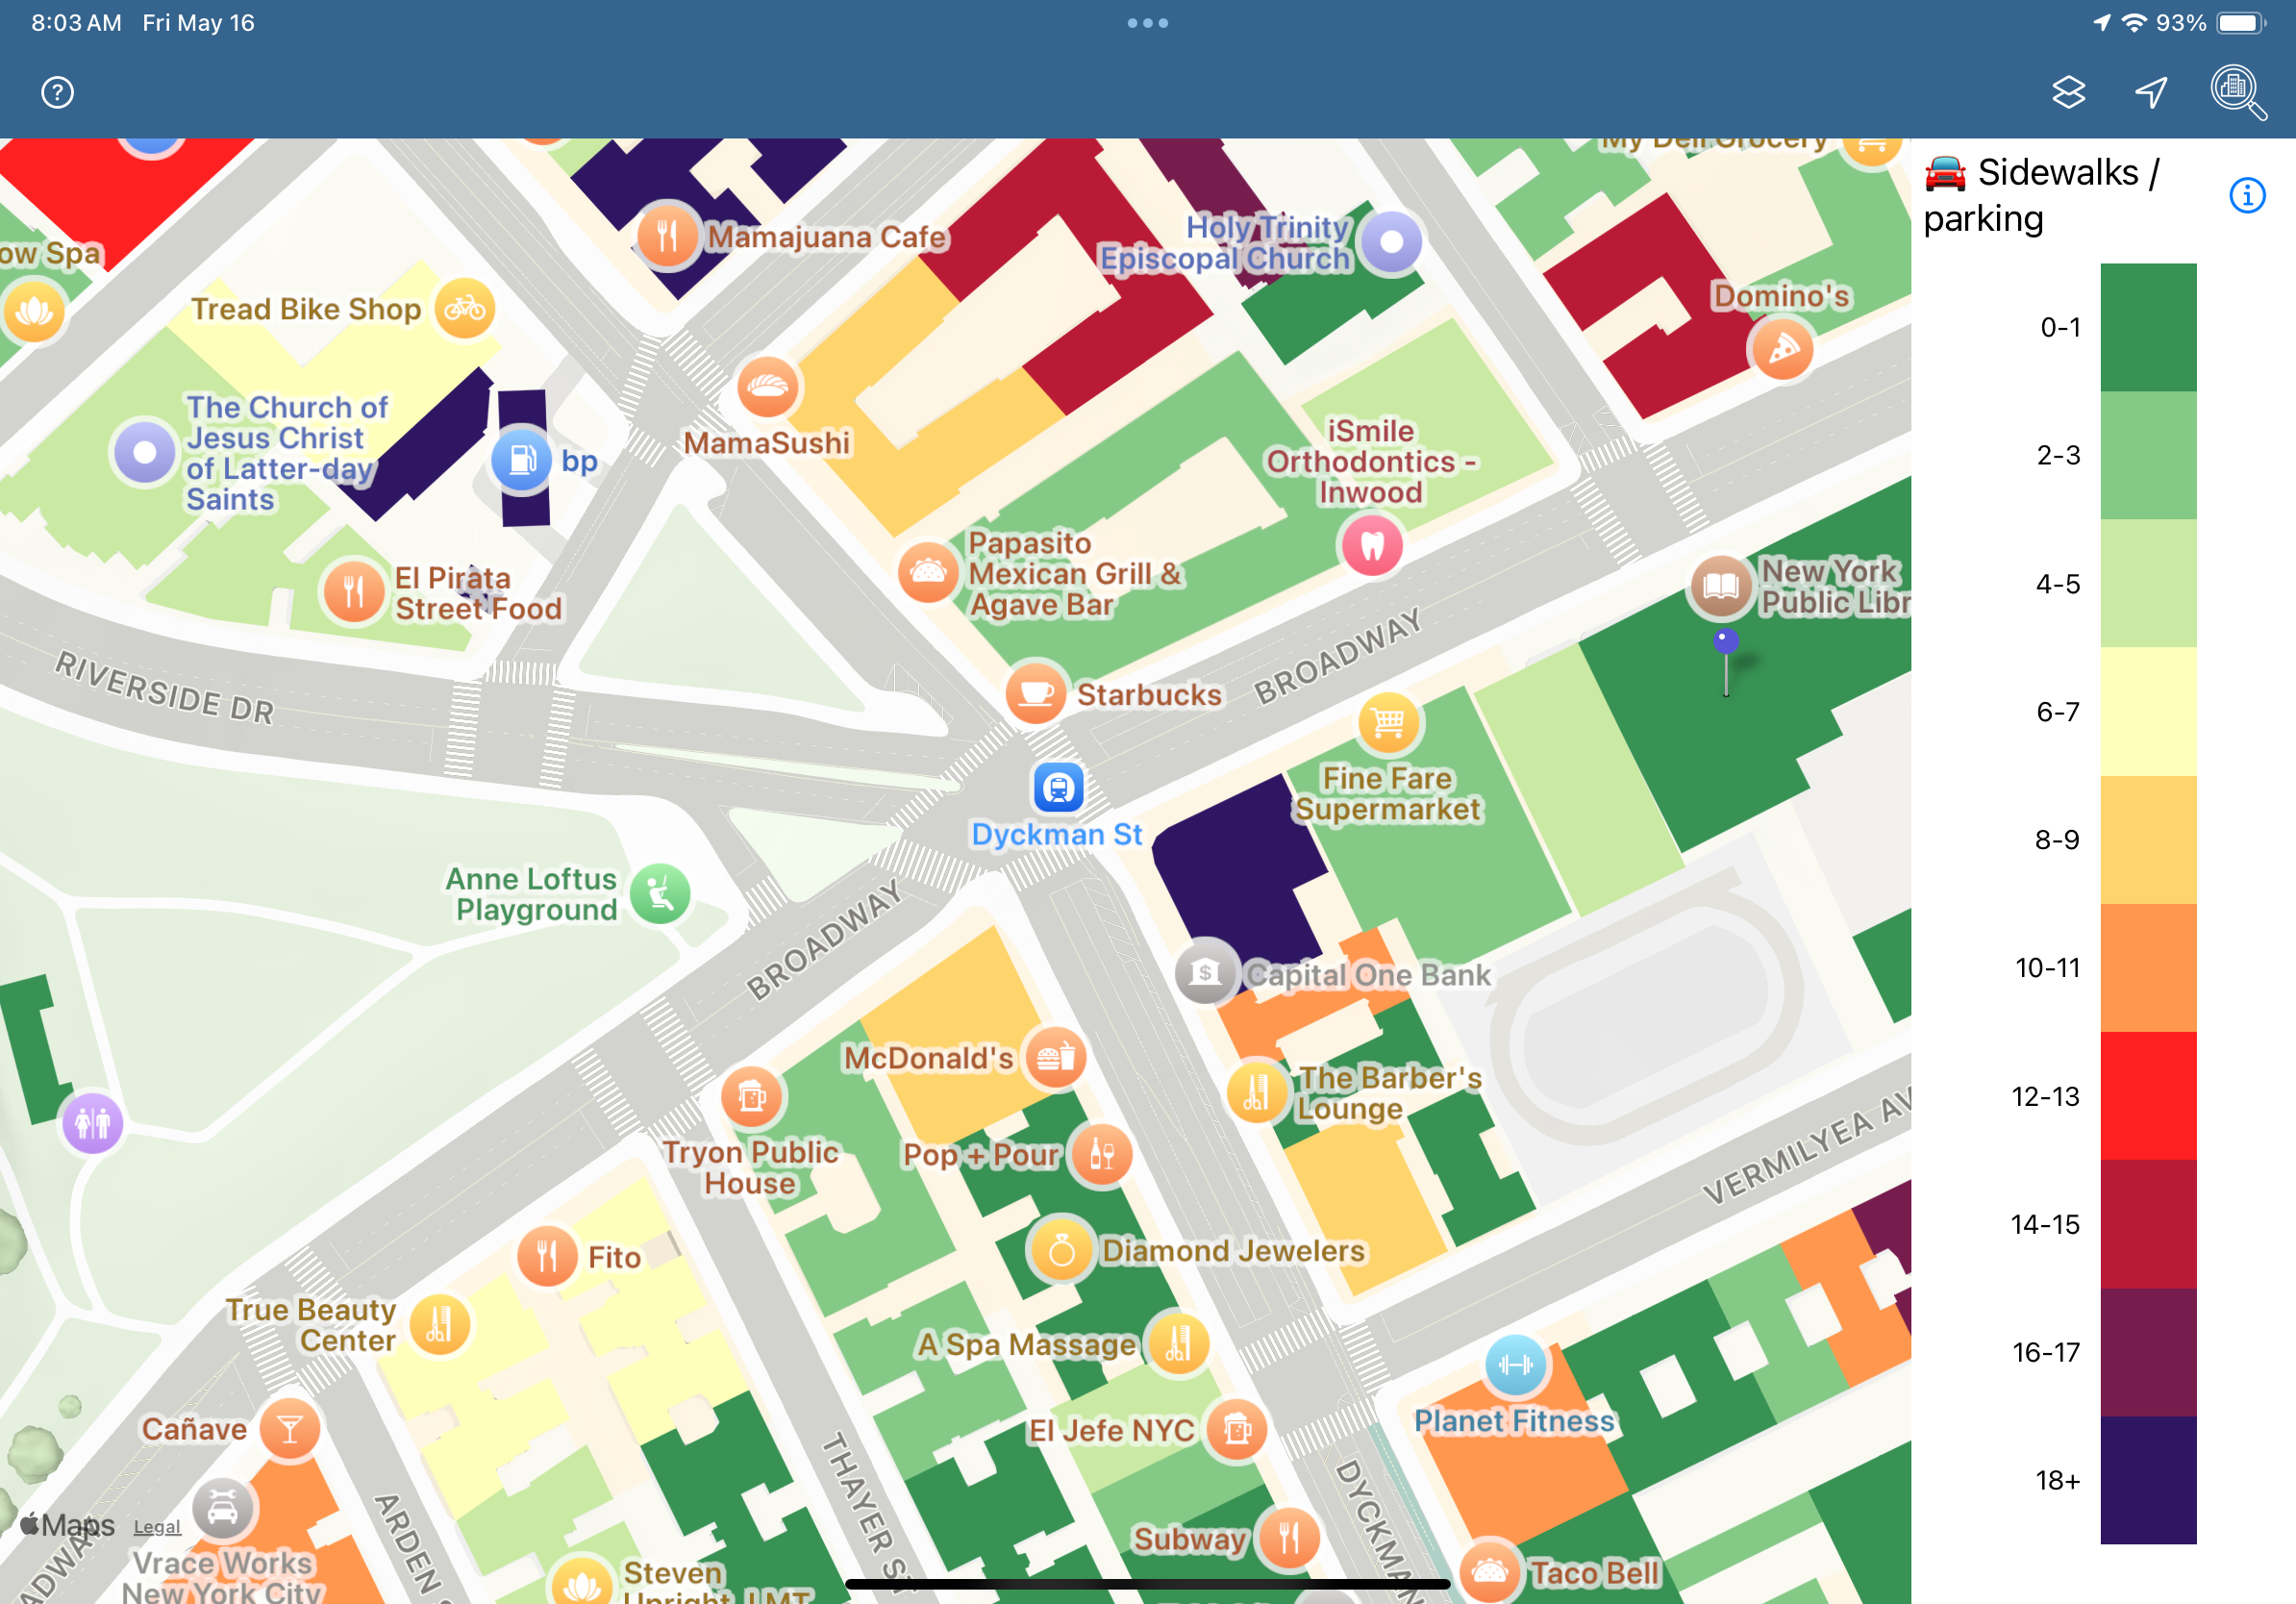Open the info button beside Sidewalks / parking
This screenshot has height=1604, width=2296.
[x=2247, y=195]
